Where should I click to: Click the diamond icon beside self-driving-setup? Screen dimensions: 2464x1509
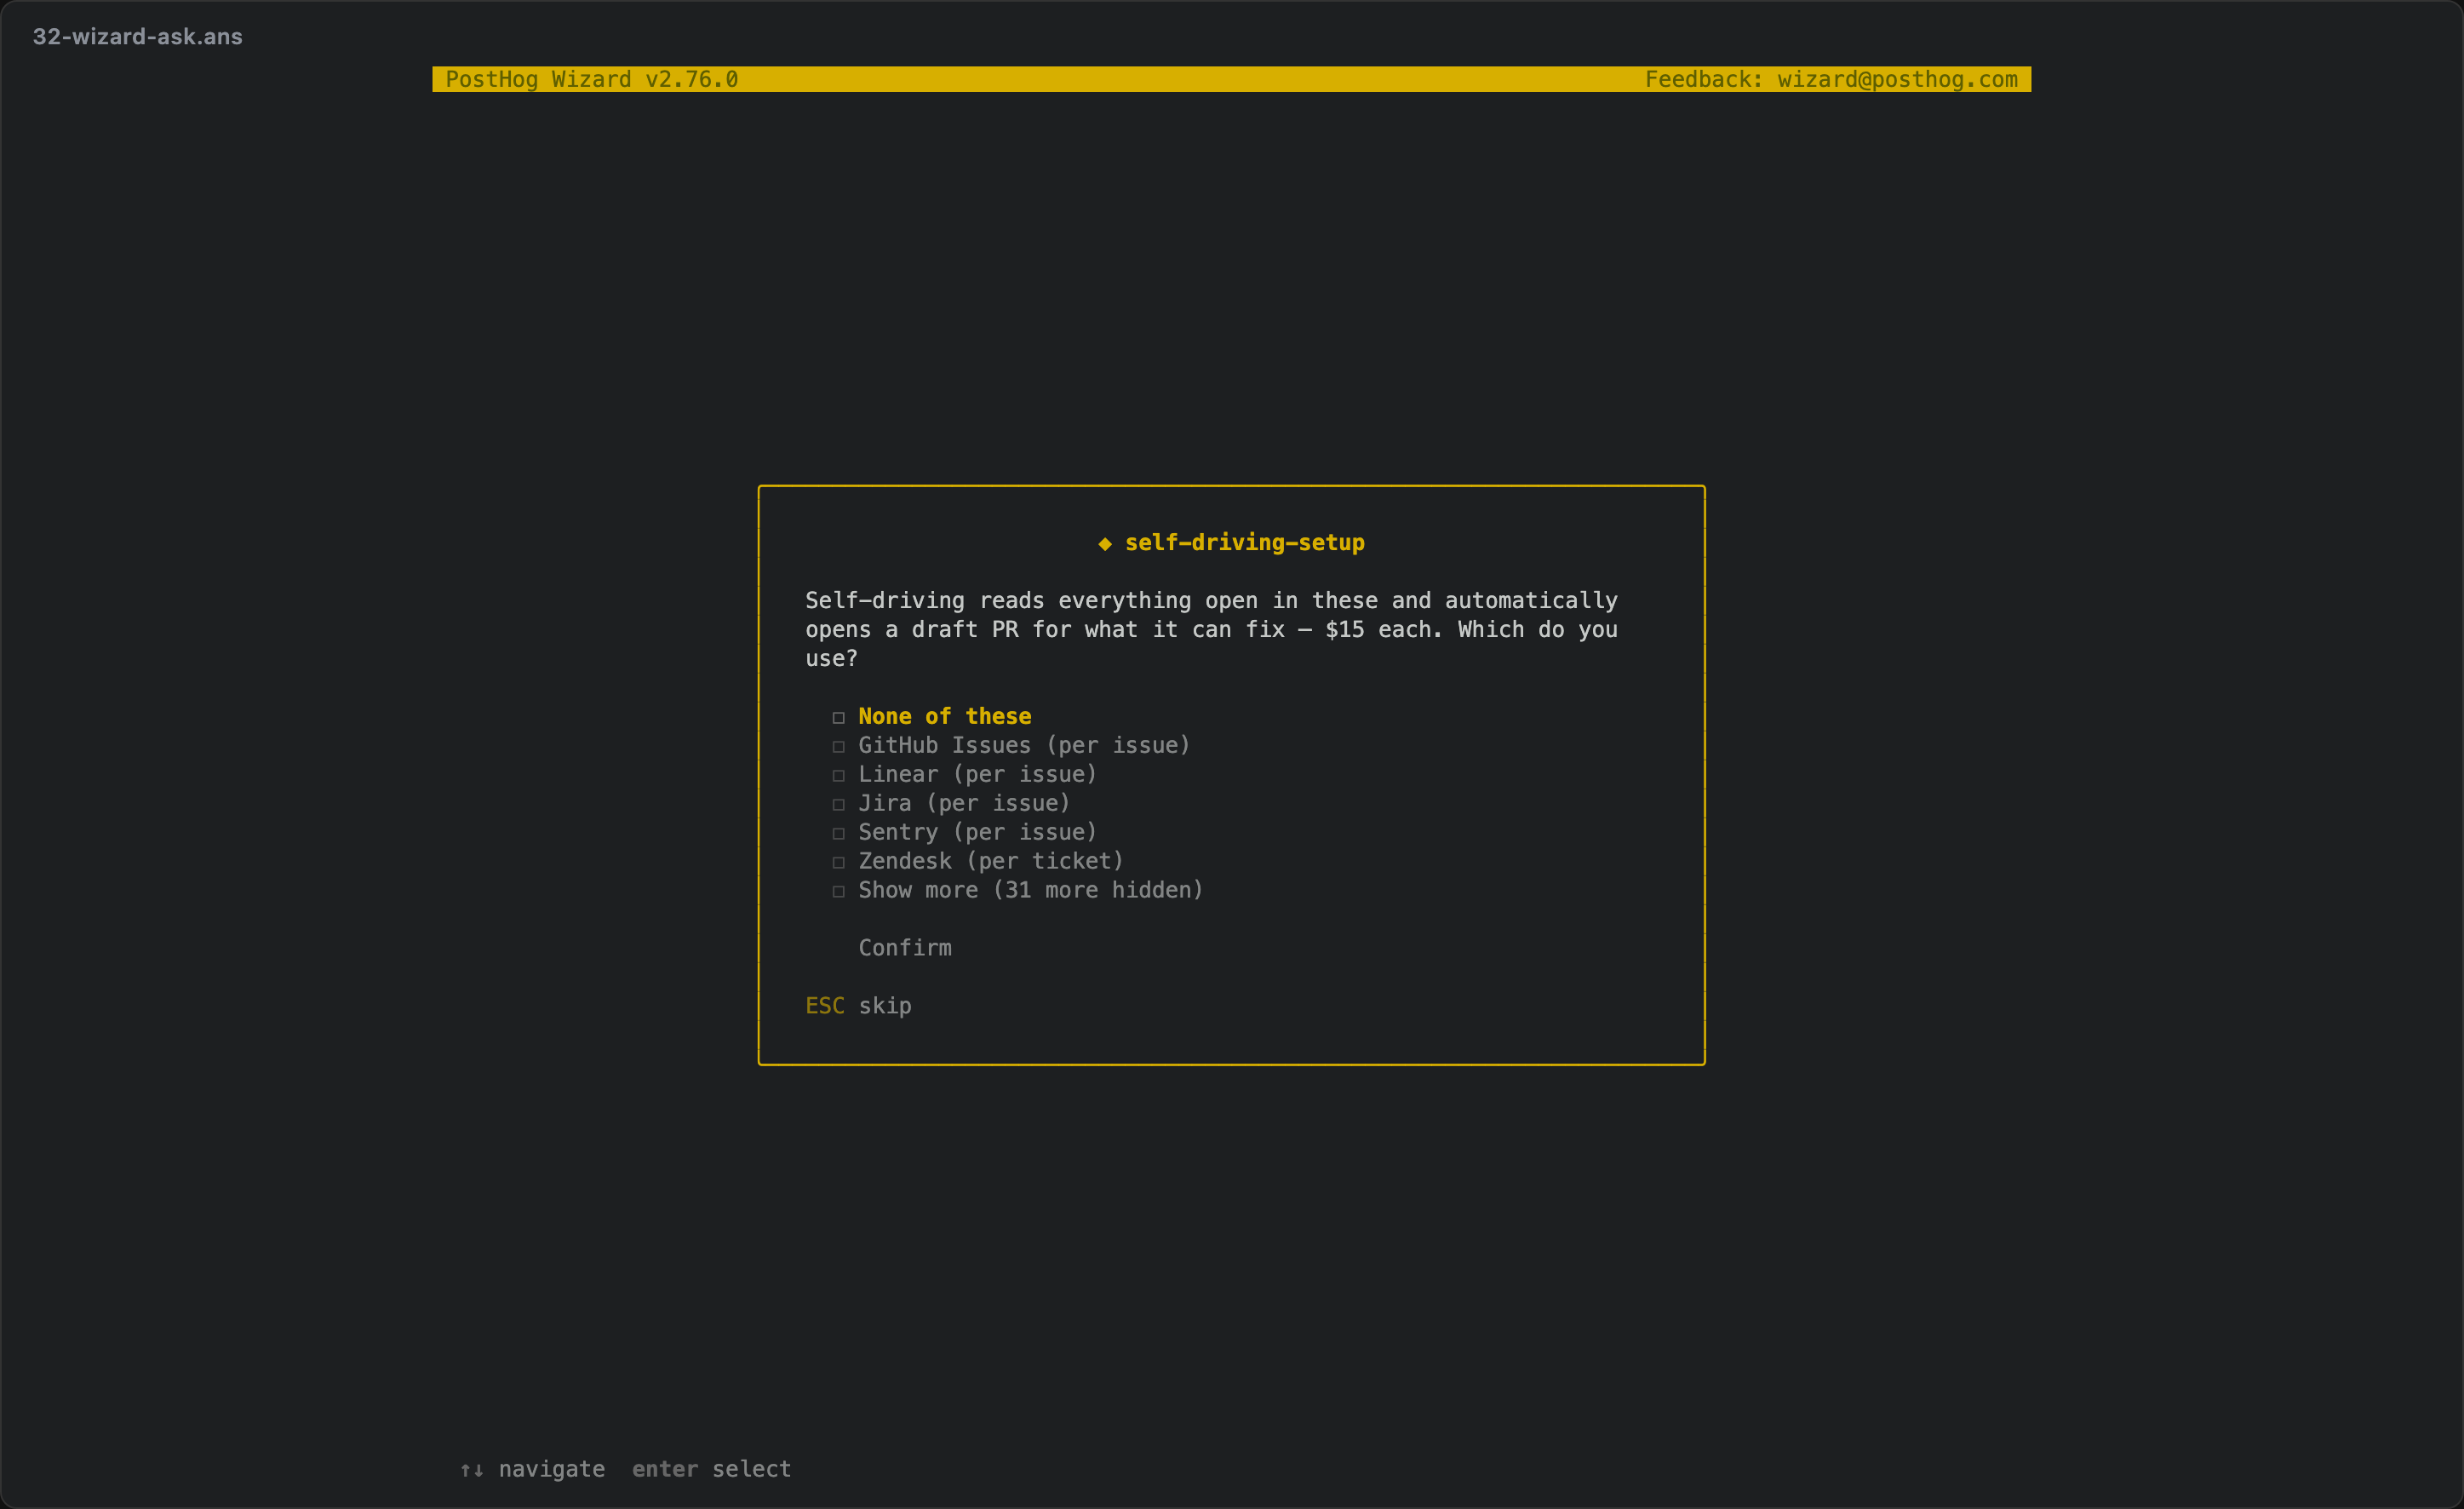pos(1105,544)
